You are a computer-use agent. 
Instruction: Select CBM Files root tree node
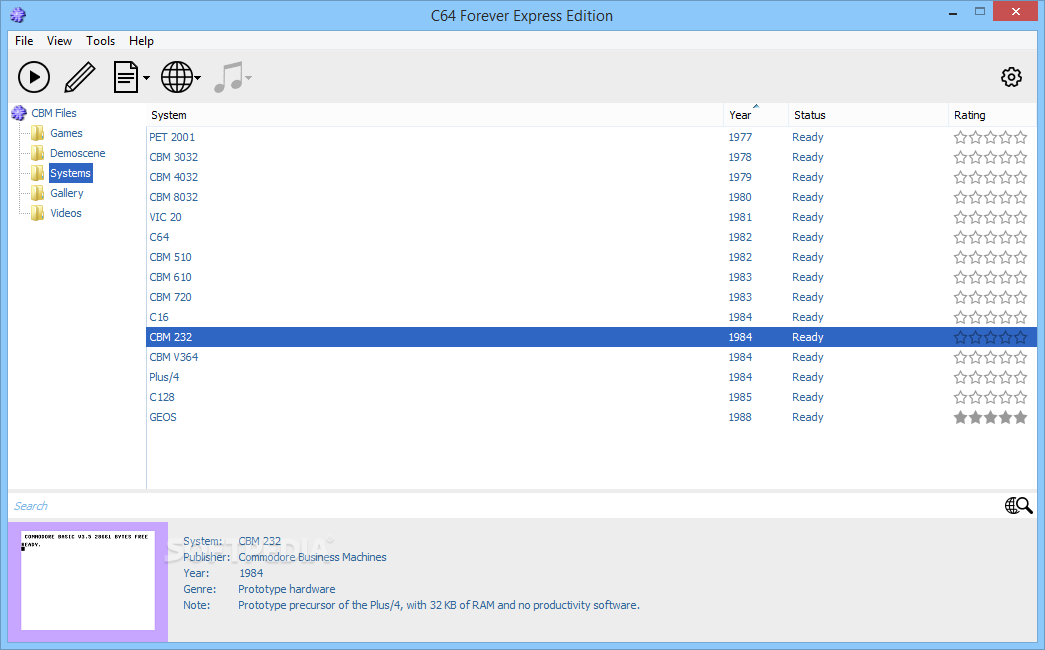(x=54, y=113)
